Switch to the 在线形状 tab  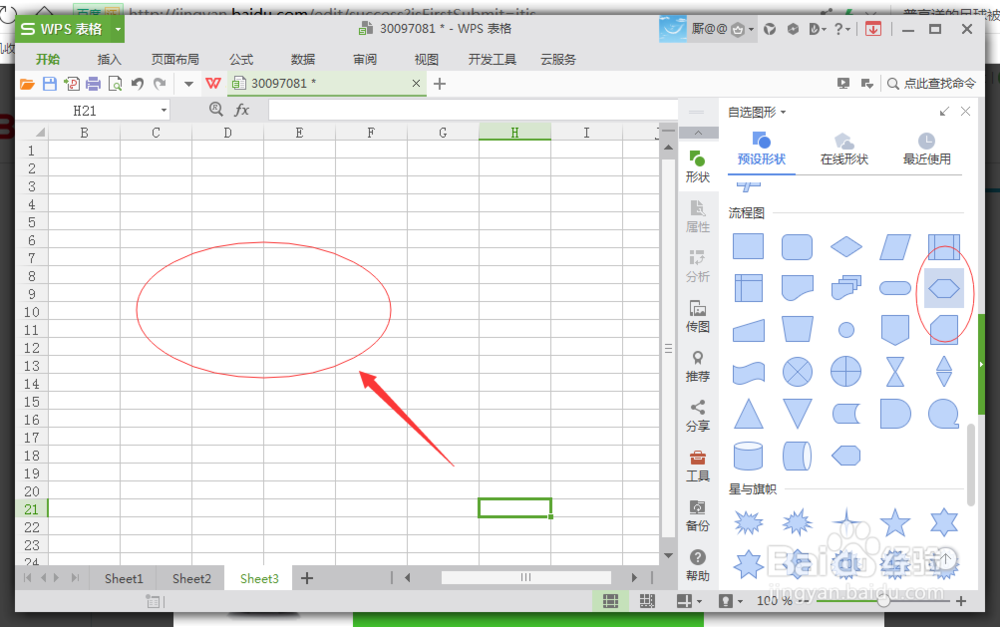(x=844, y=150)
